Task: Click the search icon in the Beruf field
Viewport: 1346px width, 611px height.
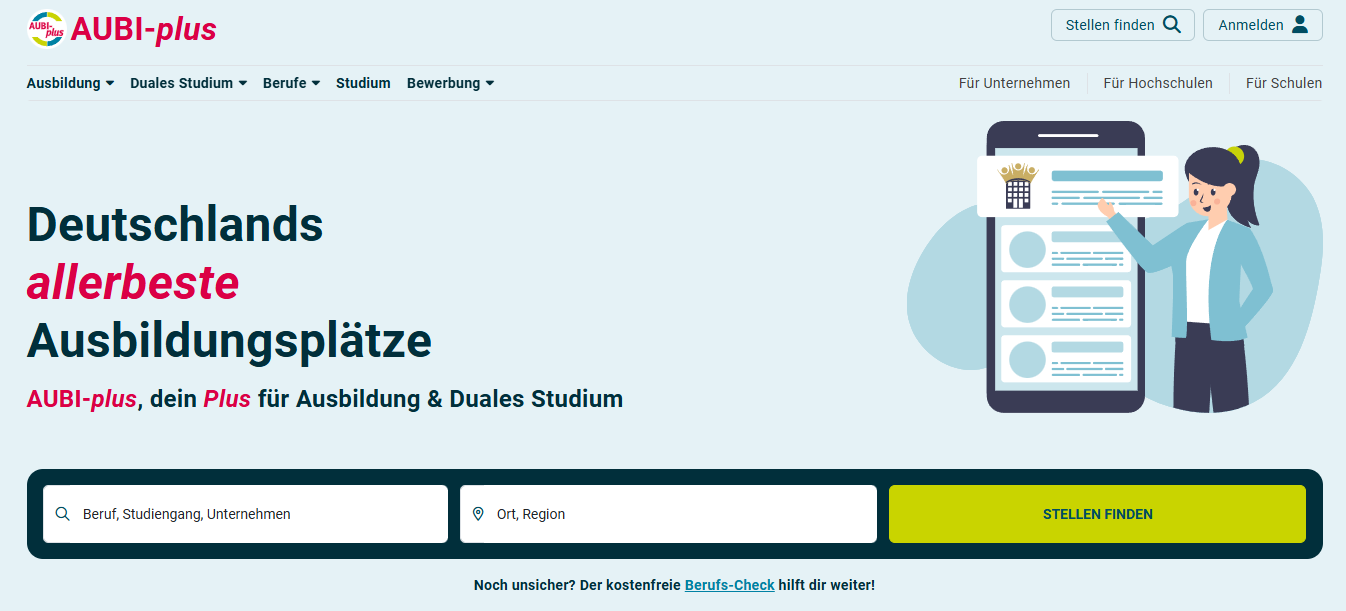Action: coord(63,514)
